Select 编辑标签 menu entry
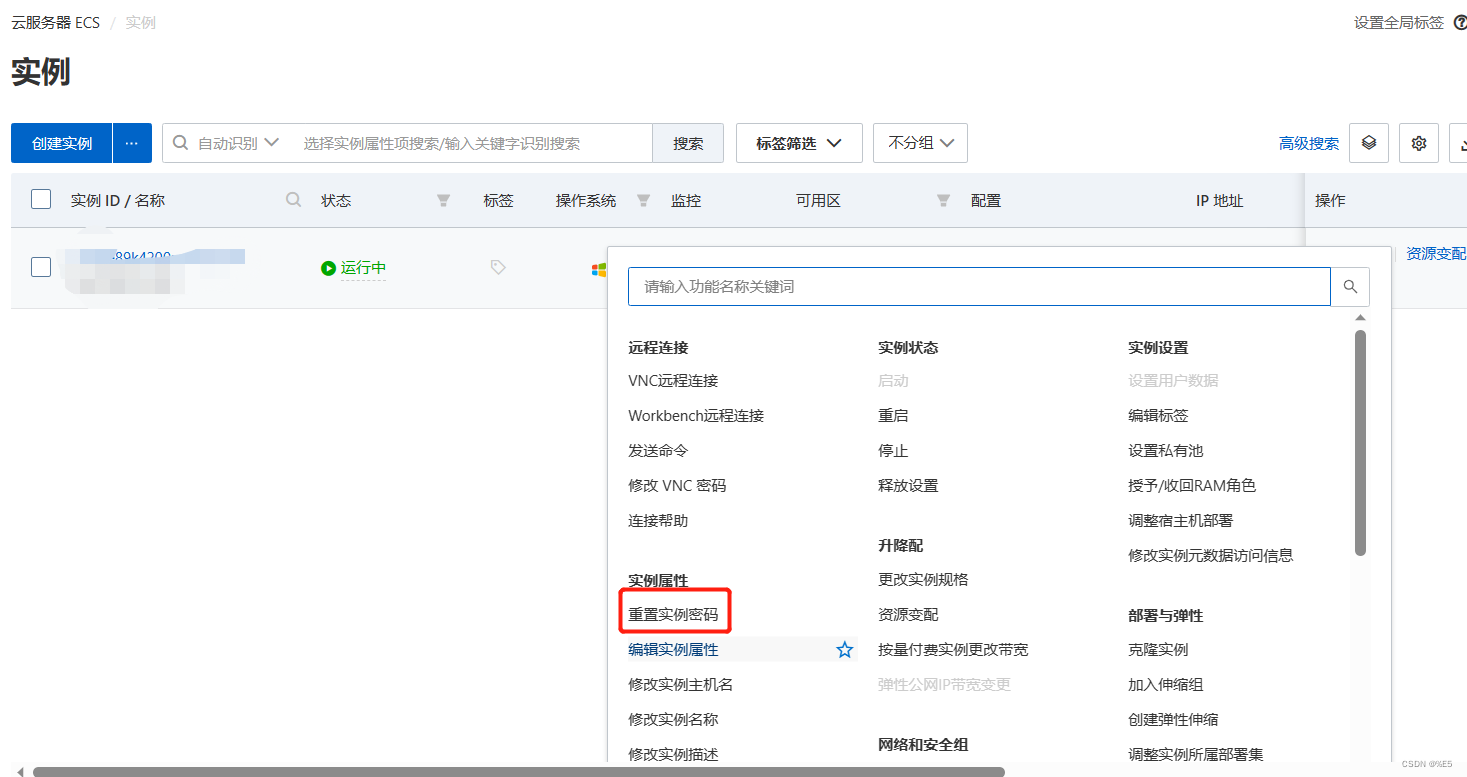The width and height of the screenshot is (1467, 777). pyautogui.click(x=1158, y=416)
